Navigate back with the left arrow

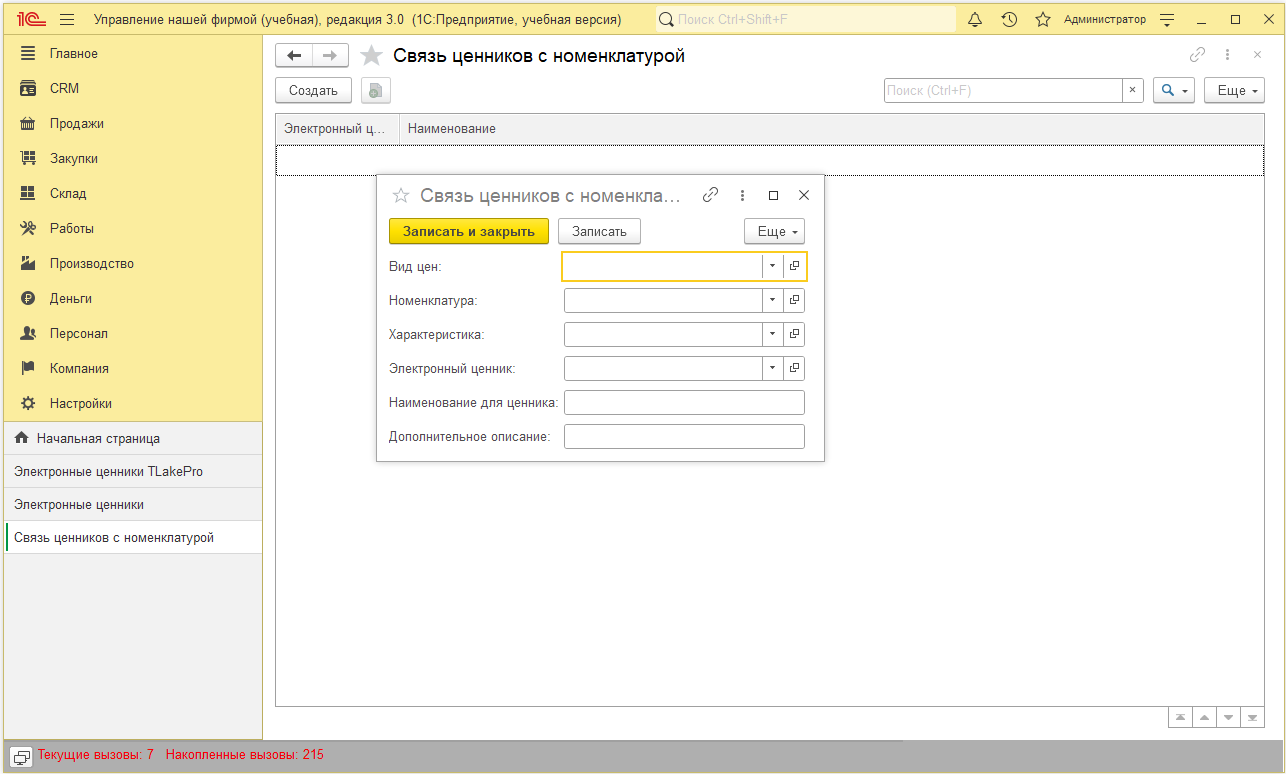coord(294,56)
